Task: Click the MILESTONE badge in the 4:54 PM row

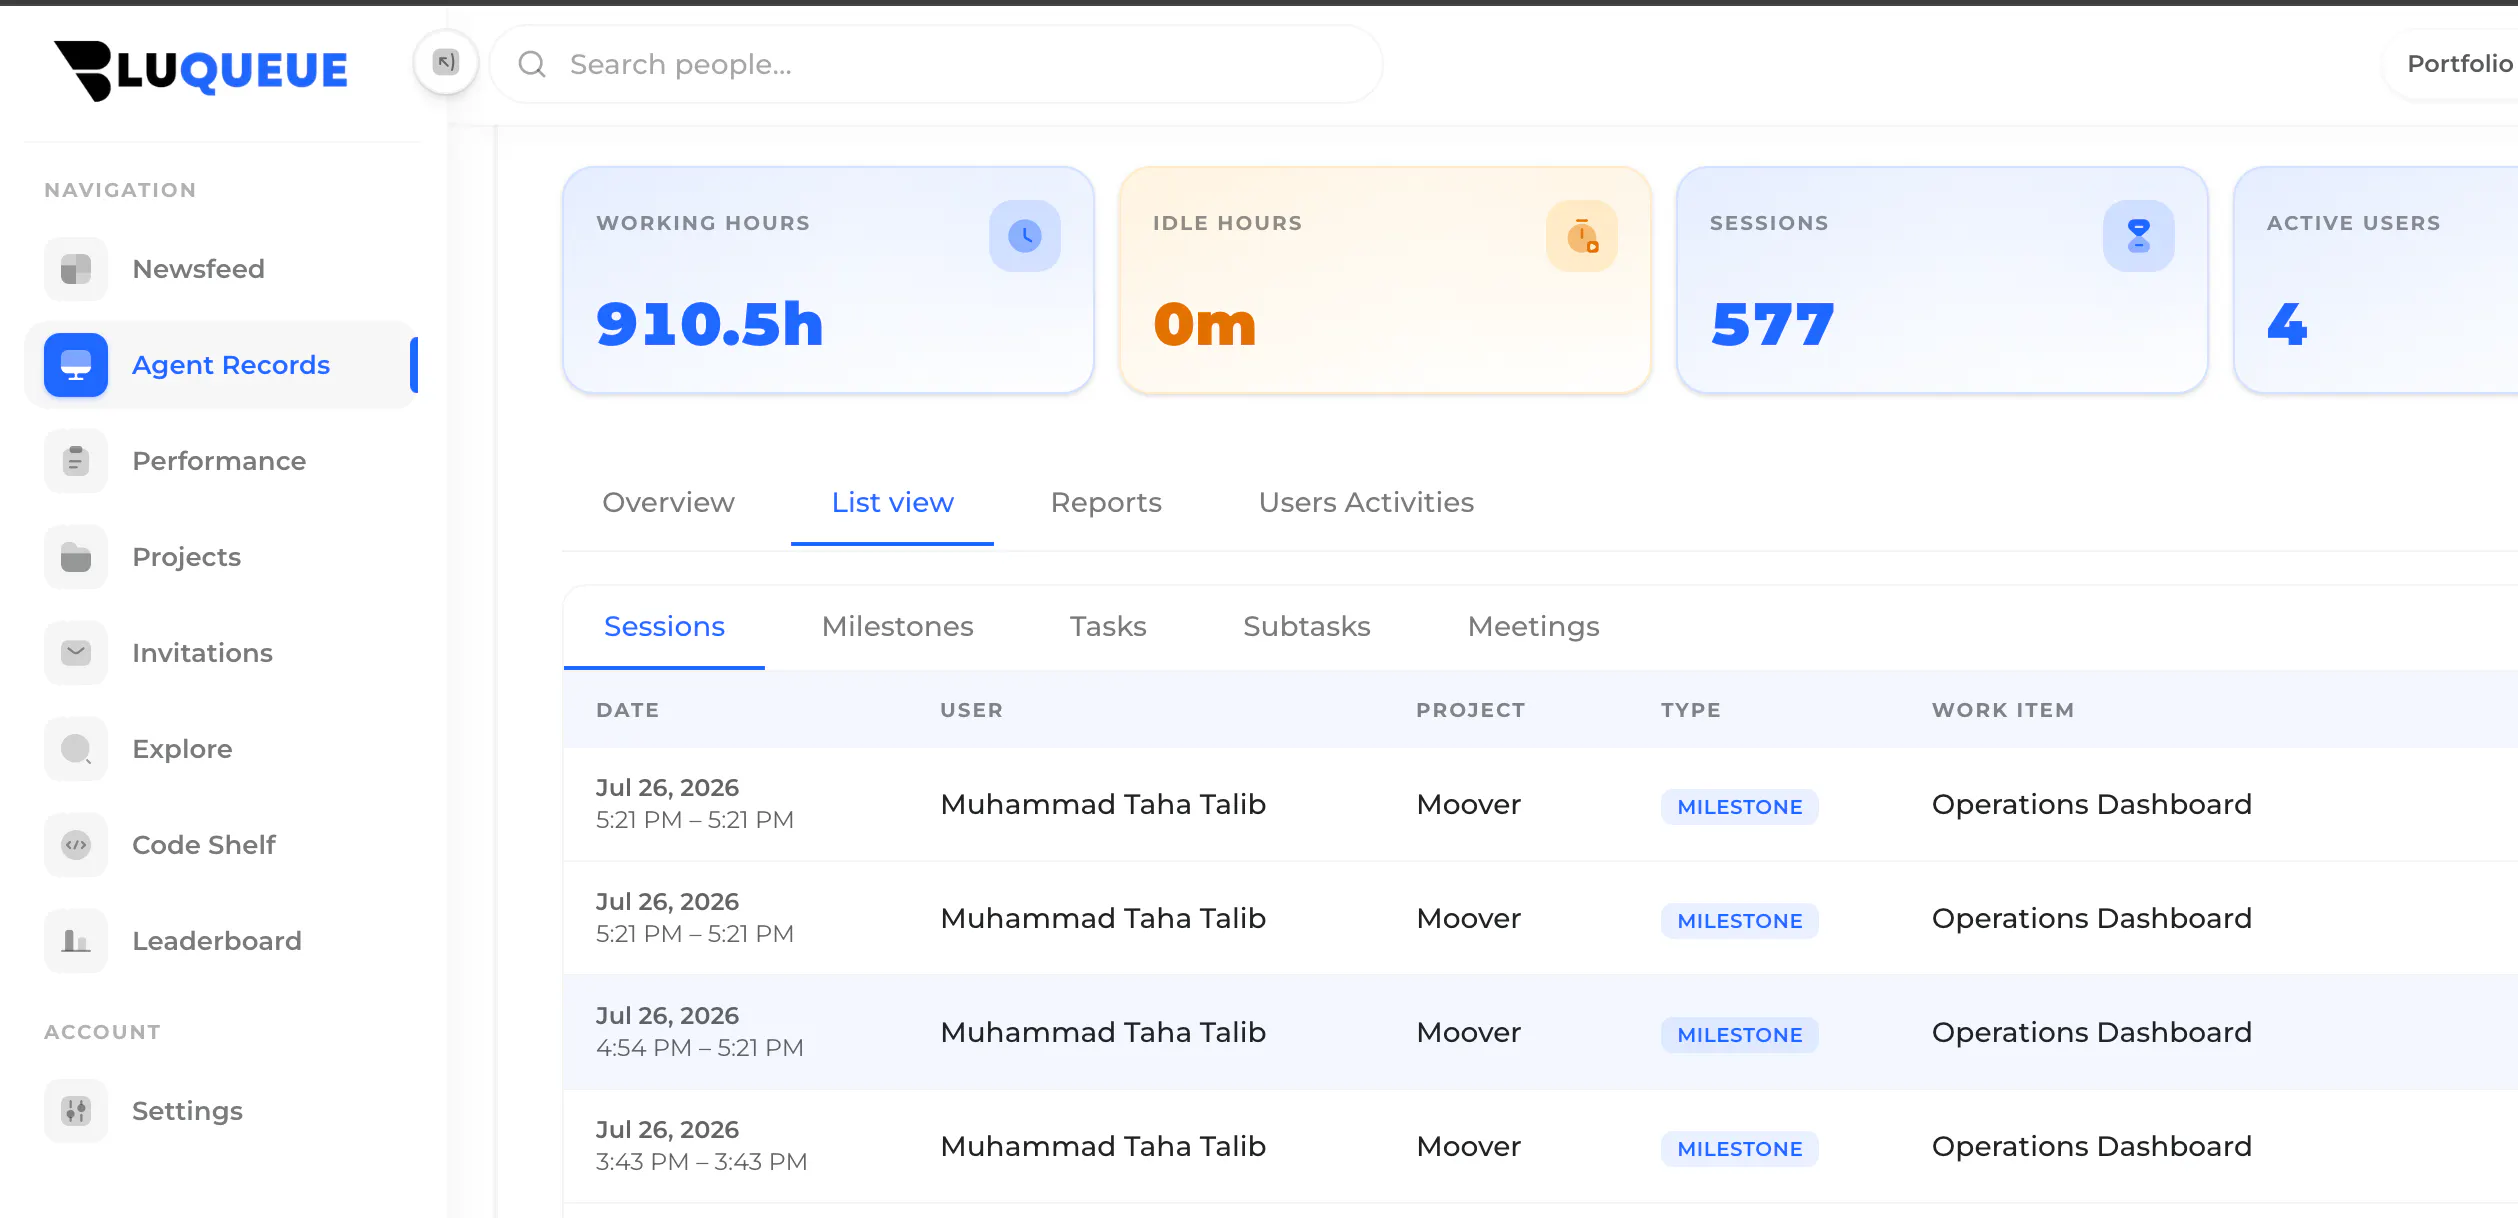Action: pyautogui.click(x=1740, y=1035)
